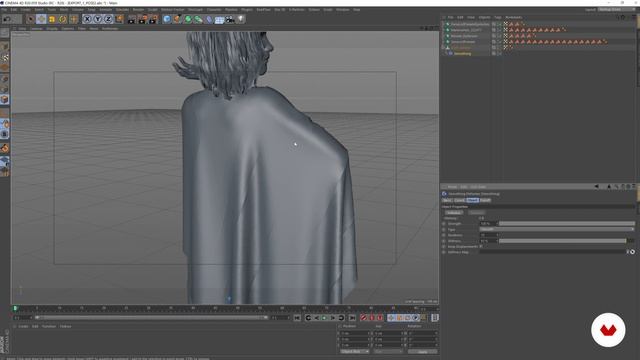Expand the fifth object row tree arrow
Screen dimensions: 640x360
click(443, 48)
